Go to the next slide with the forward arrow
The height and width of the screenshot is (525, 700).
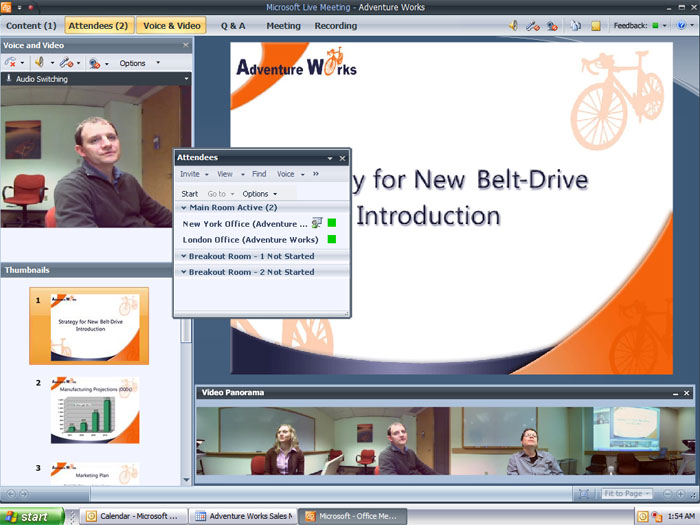click(x=24, y=494)
